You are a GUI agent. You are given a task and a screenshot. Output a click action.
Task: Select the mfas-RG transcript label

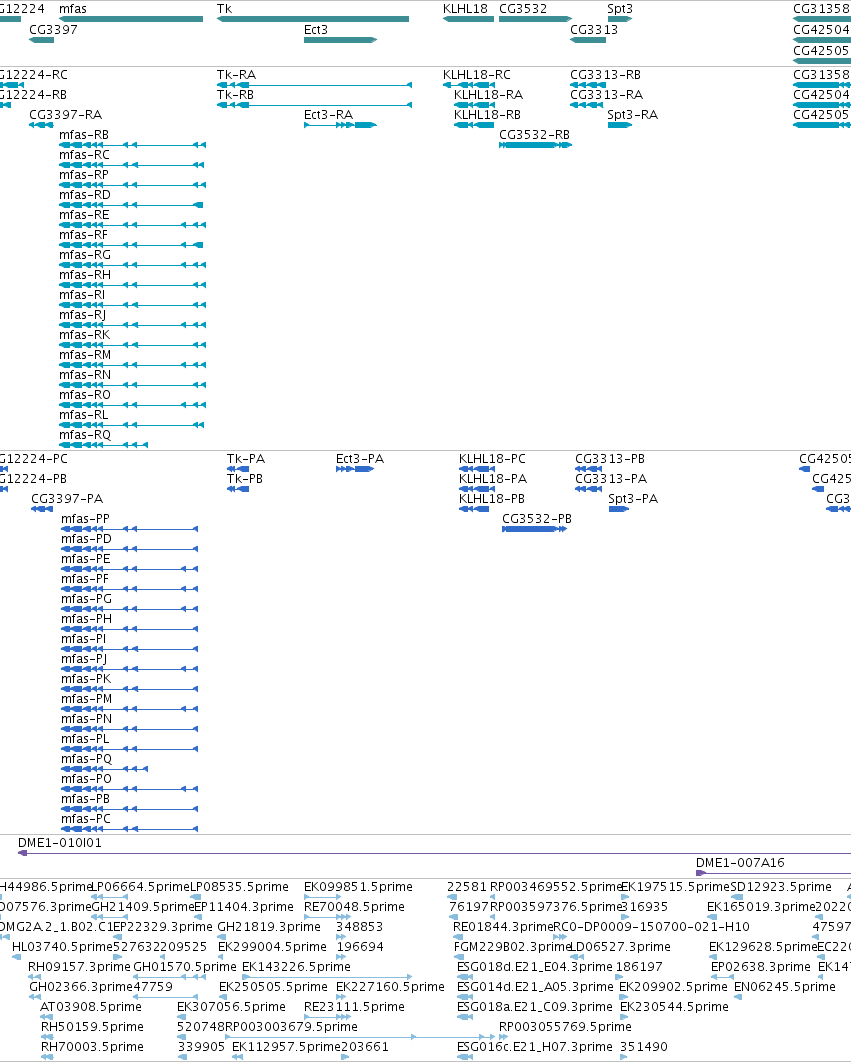point(85,255)
